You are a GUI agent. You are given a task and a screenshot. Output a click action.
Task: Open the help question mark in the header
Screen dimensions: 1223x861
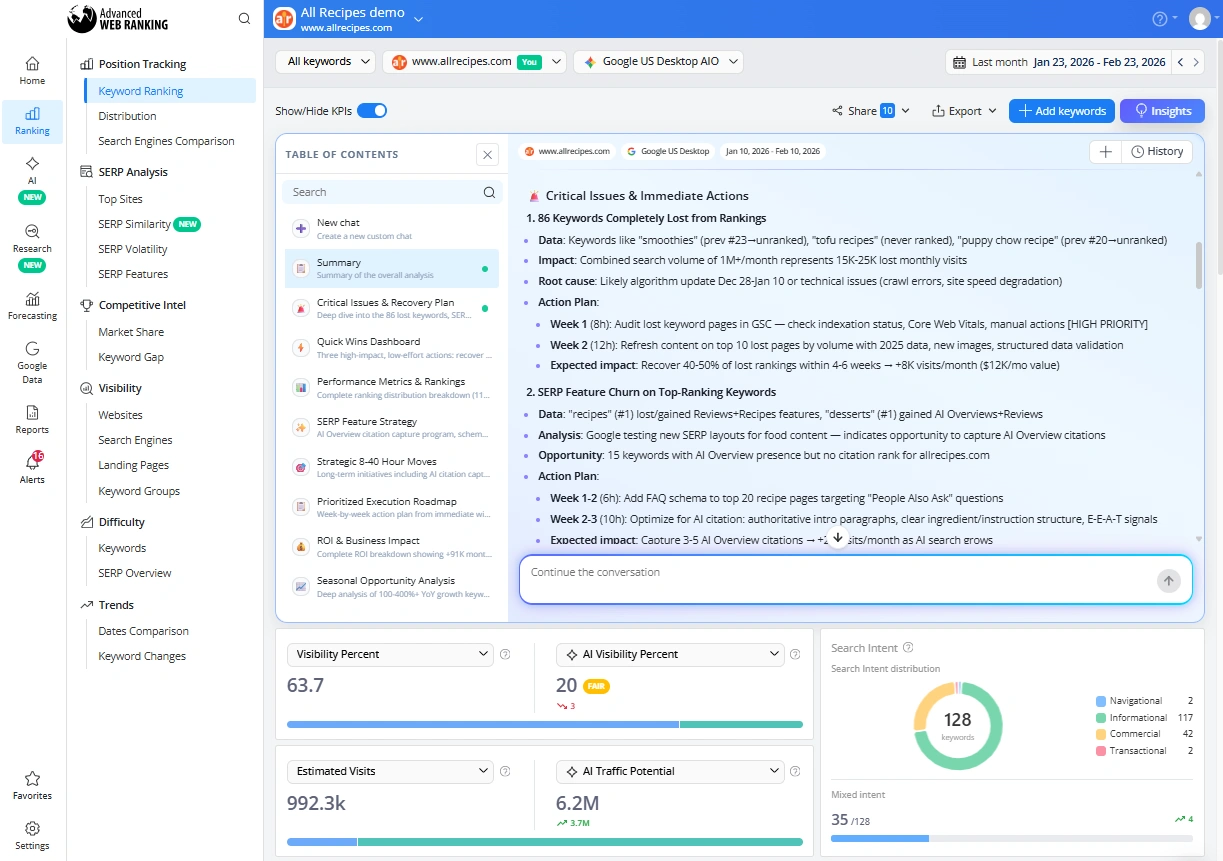(1160, 18)
